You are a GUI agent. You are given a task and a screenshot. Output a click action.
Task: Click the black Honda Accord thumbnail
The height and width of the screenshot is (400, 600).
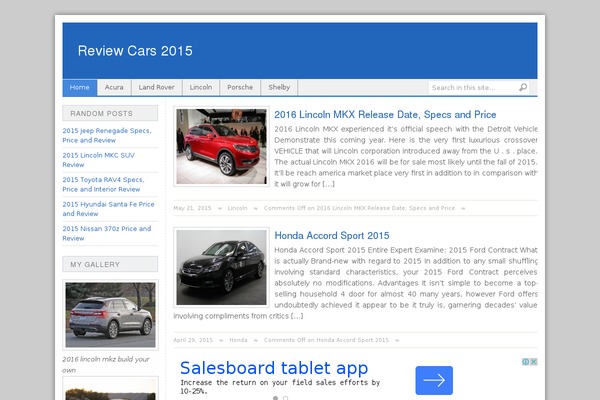[x=221, y=267]
